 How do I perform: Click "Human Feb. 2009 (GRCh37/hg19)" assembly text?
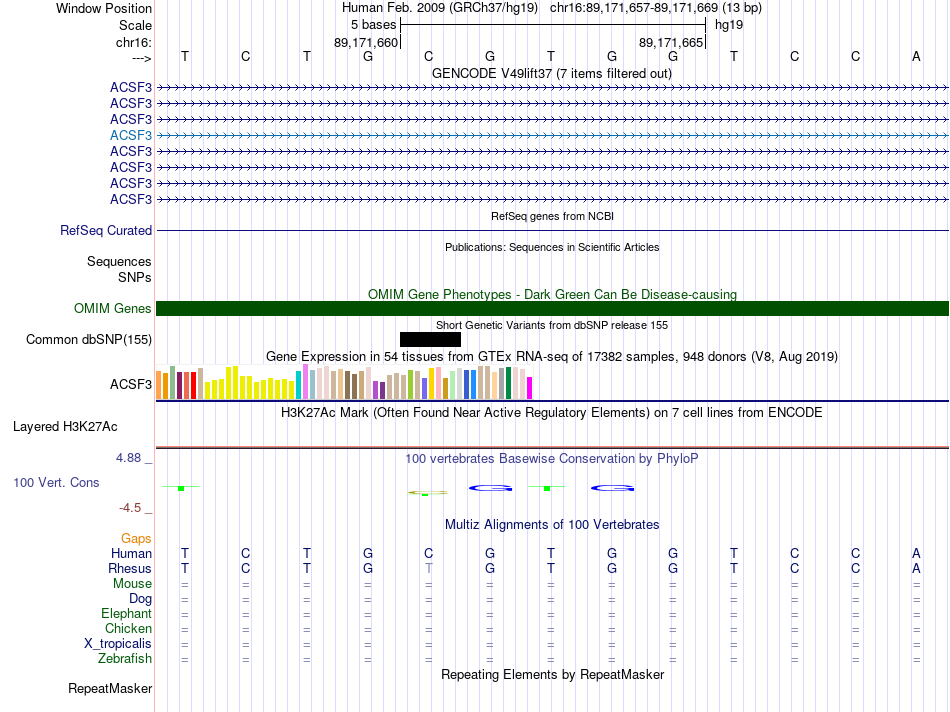[440, 8]
